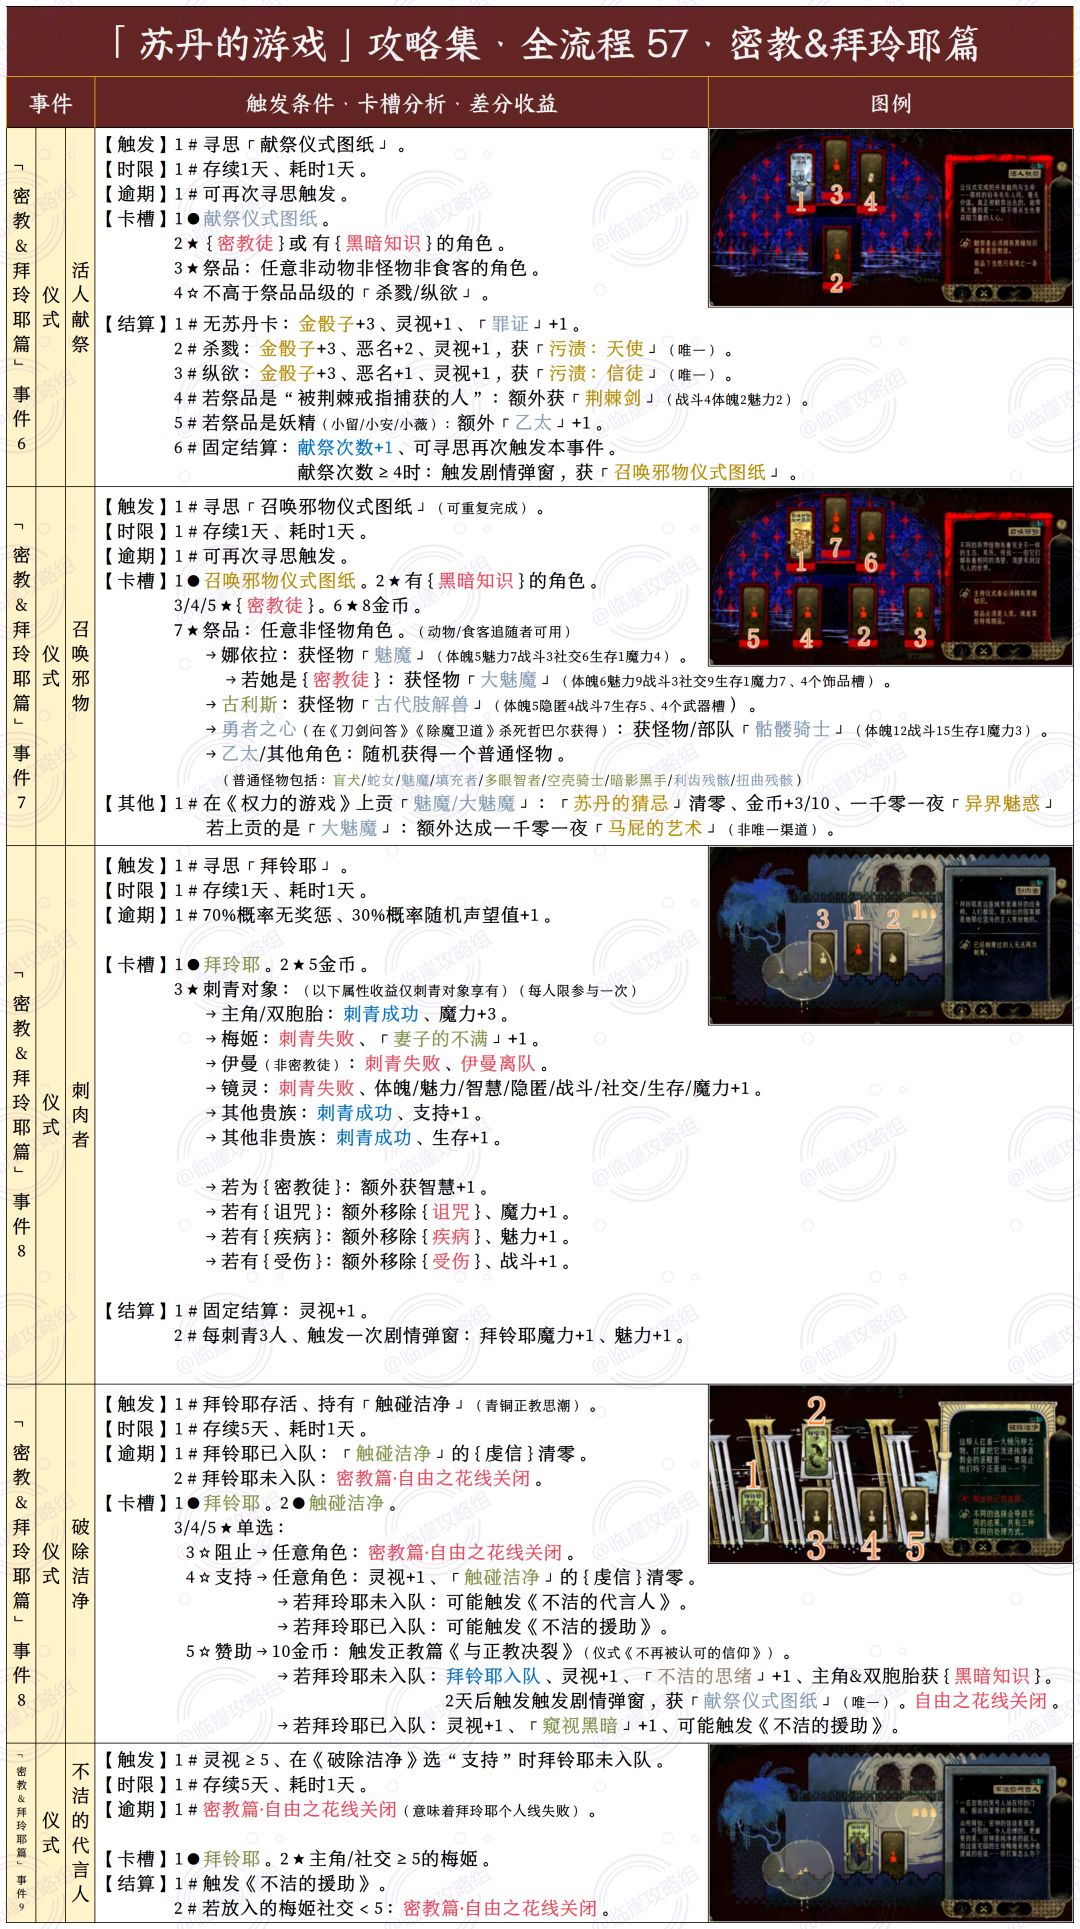Click the name 古利斯
1080x1929 pixels.
249,704
